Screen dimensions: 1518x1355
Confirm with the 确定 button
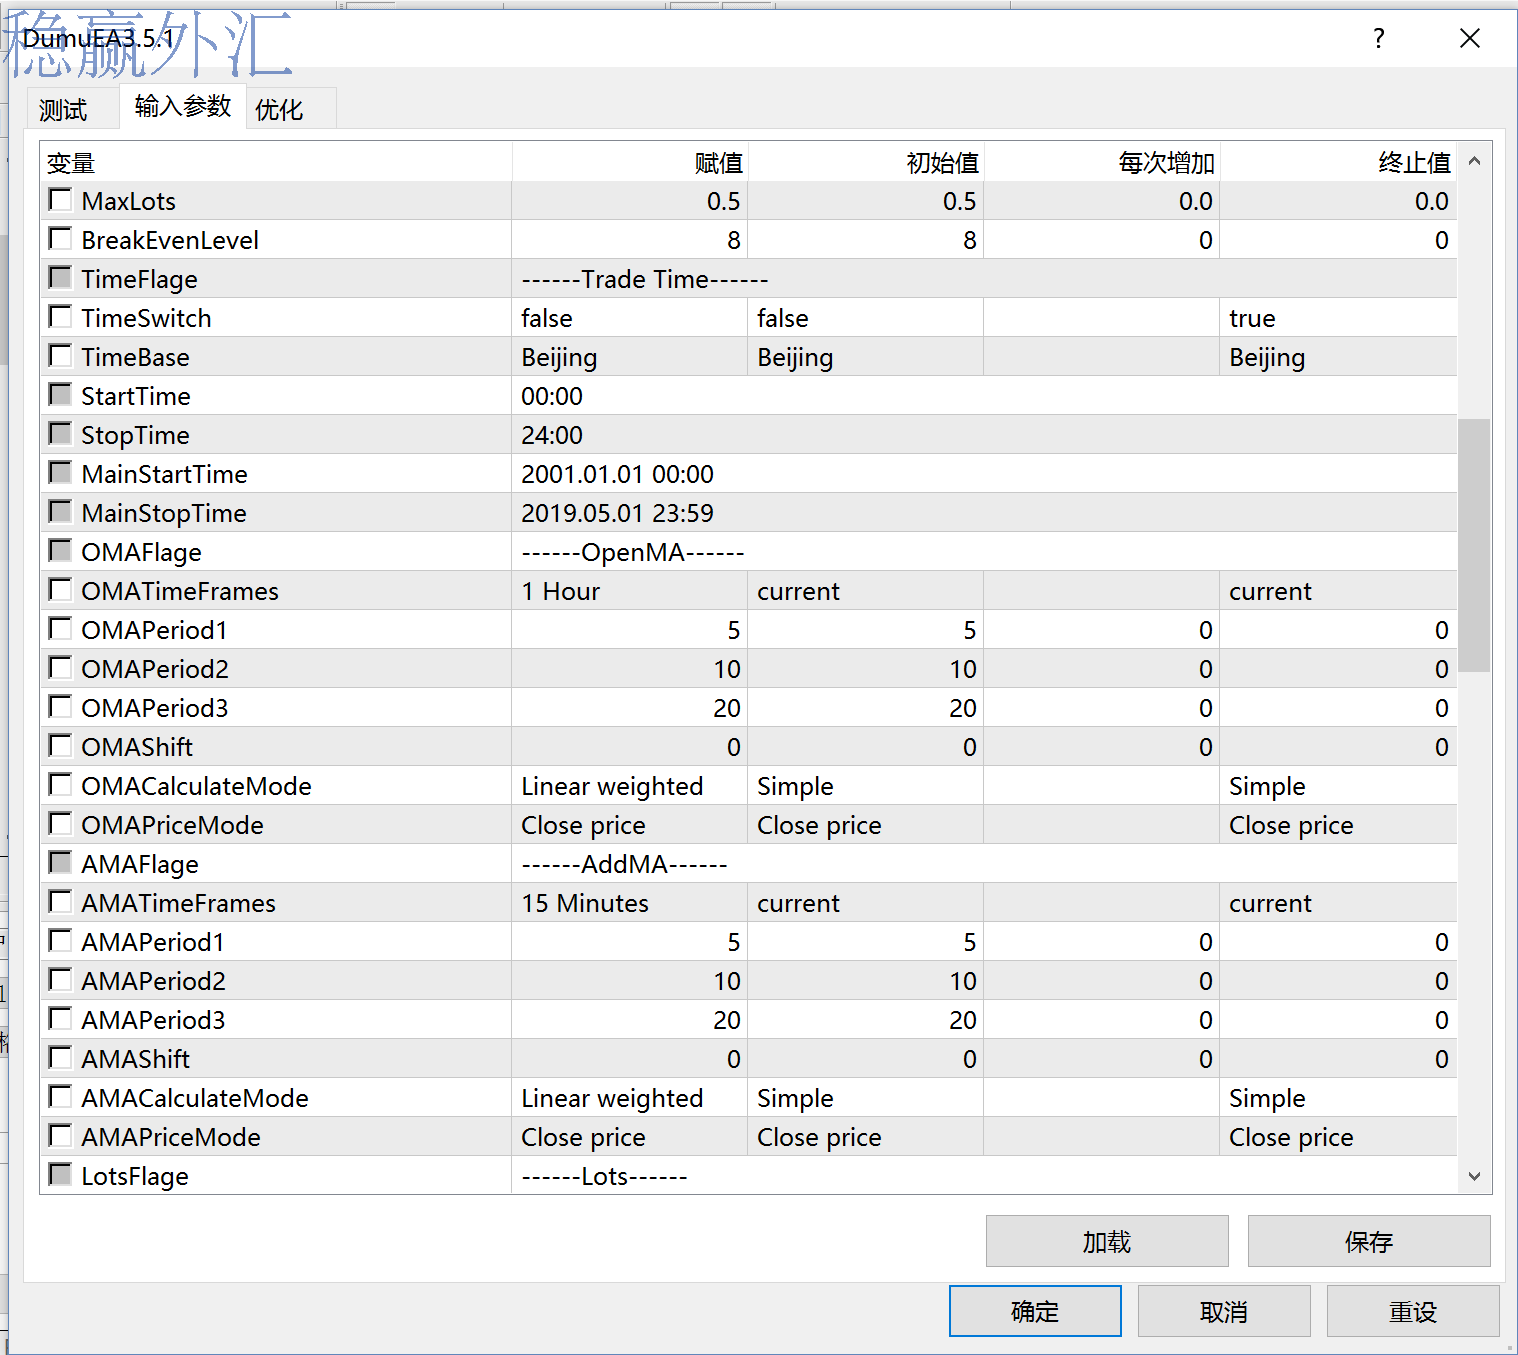(x=1035, y=1311)
